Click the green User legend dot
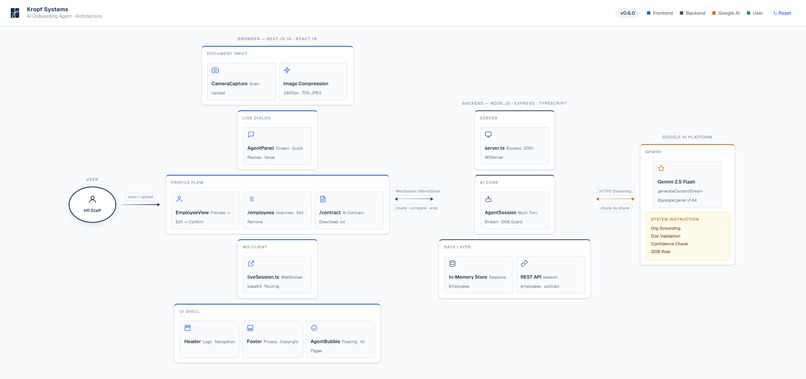The image size is (806, 379). [748, 13]
